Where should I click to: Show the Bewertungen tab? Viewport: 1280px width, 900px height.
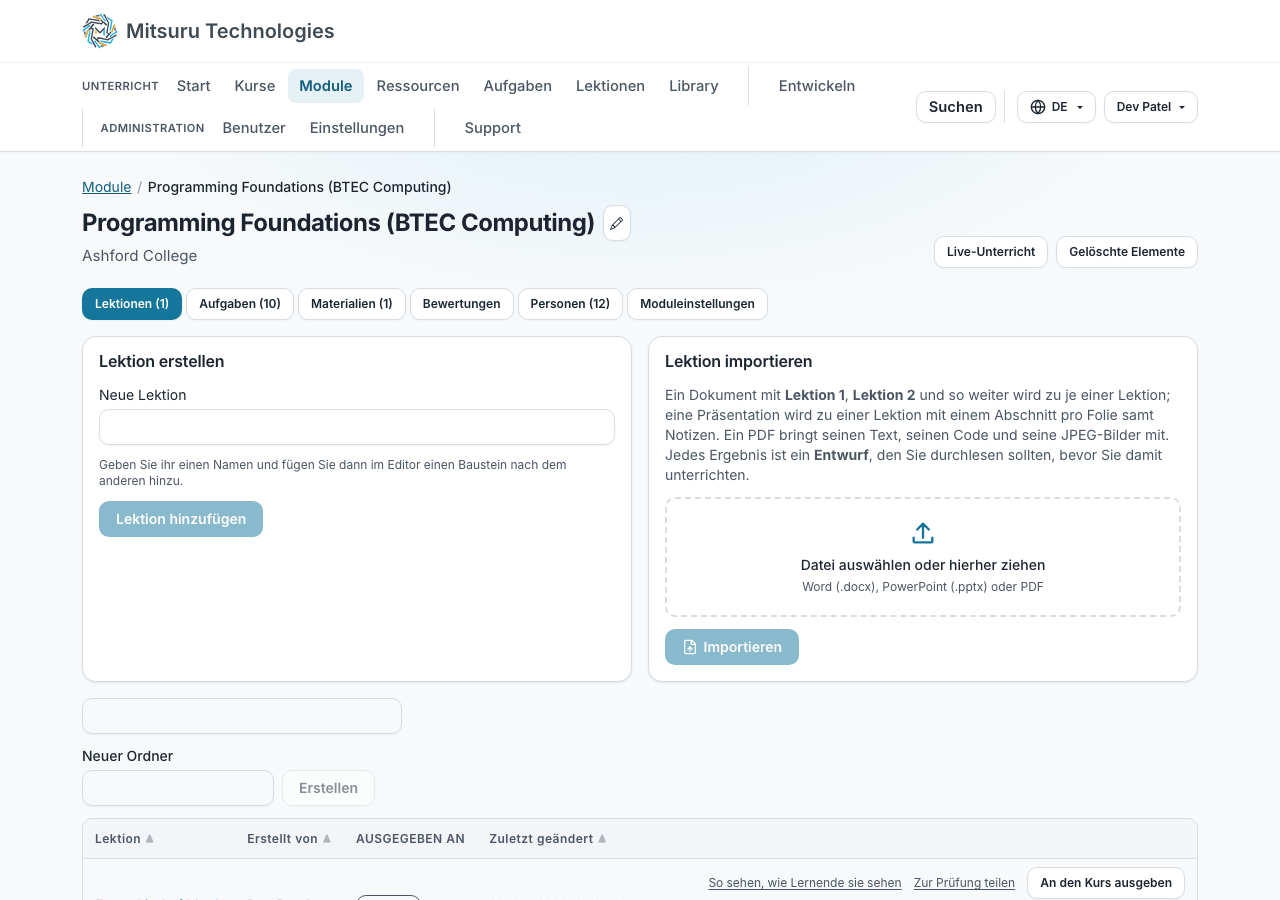point(462,304)
